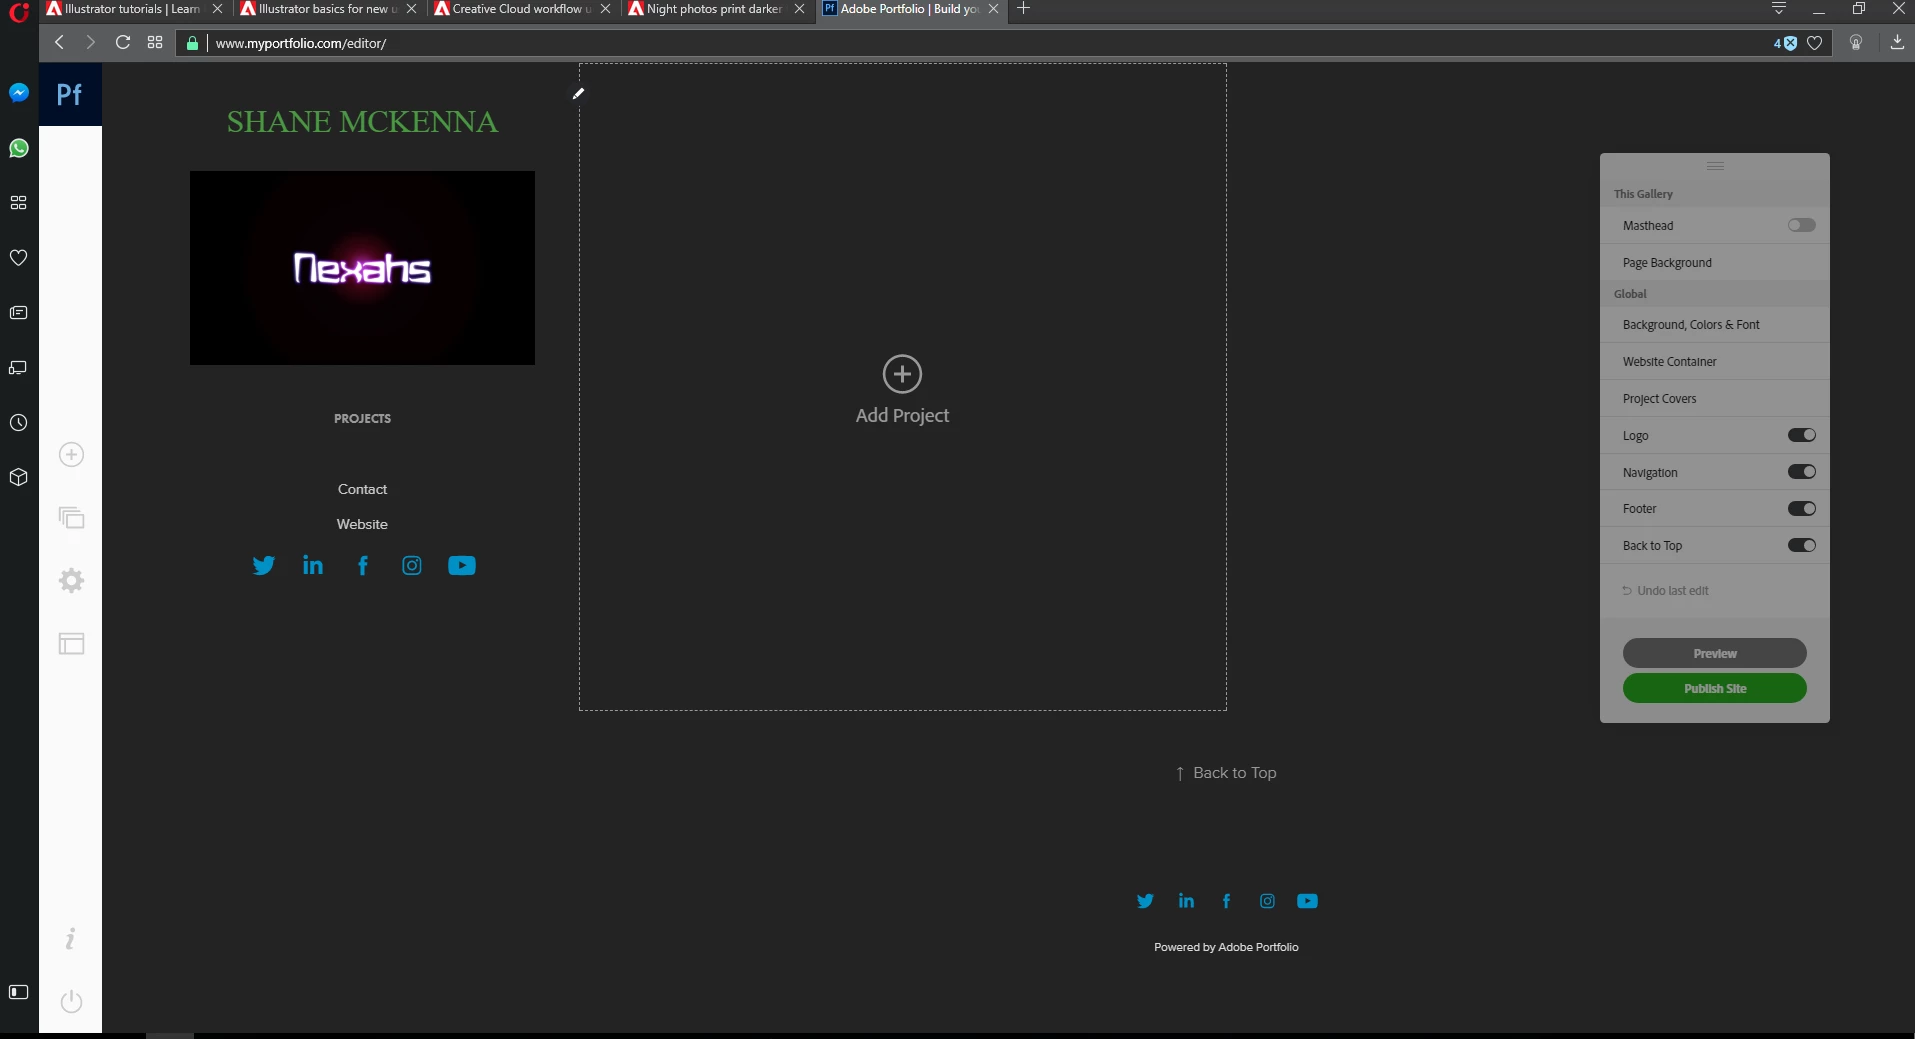Click the Preview button

pos(1714,653)
